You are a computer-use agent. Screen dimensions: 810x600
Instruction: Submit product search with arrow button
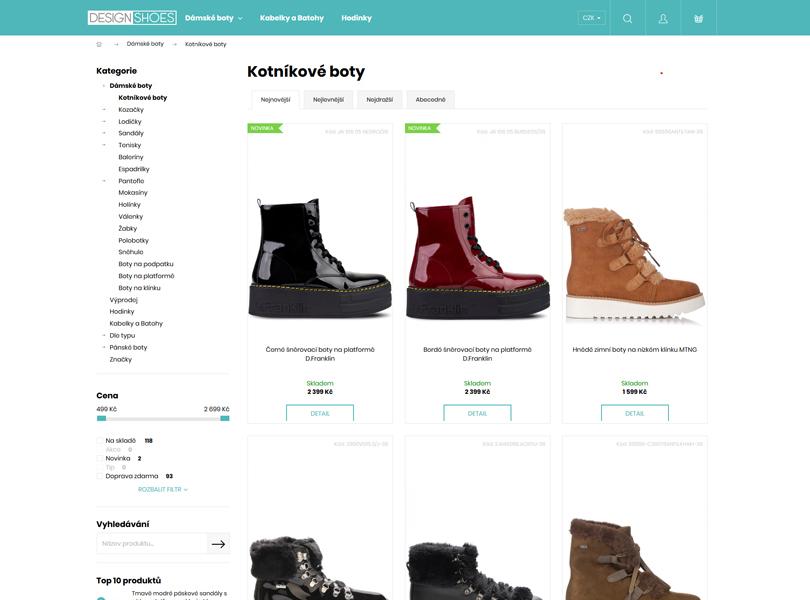(219, 544)
